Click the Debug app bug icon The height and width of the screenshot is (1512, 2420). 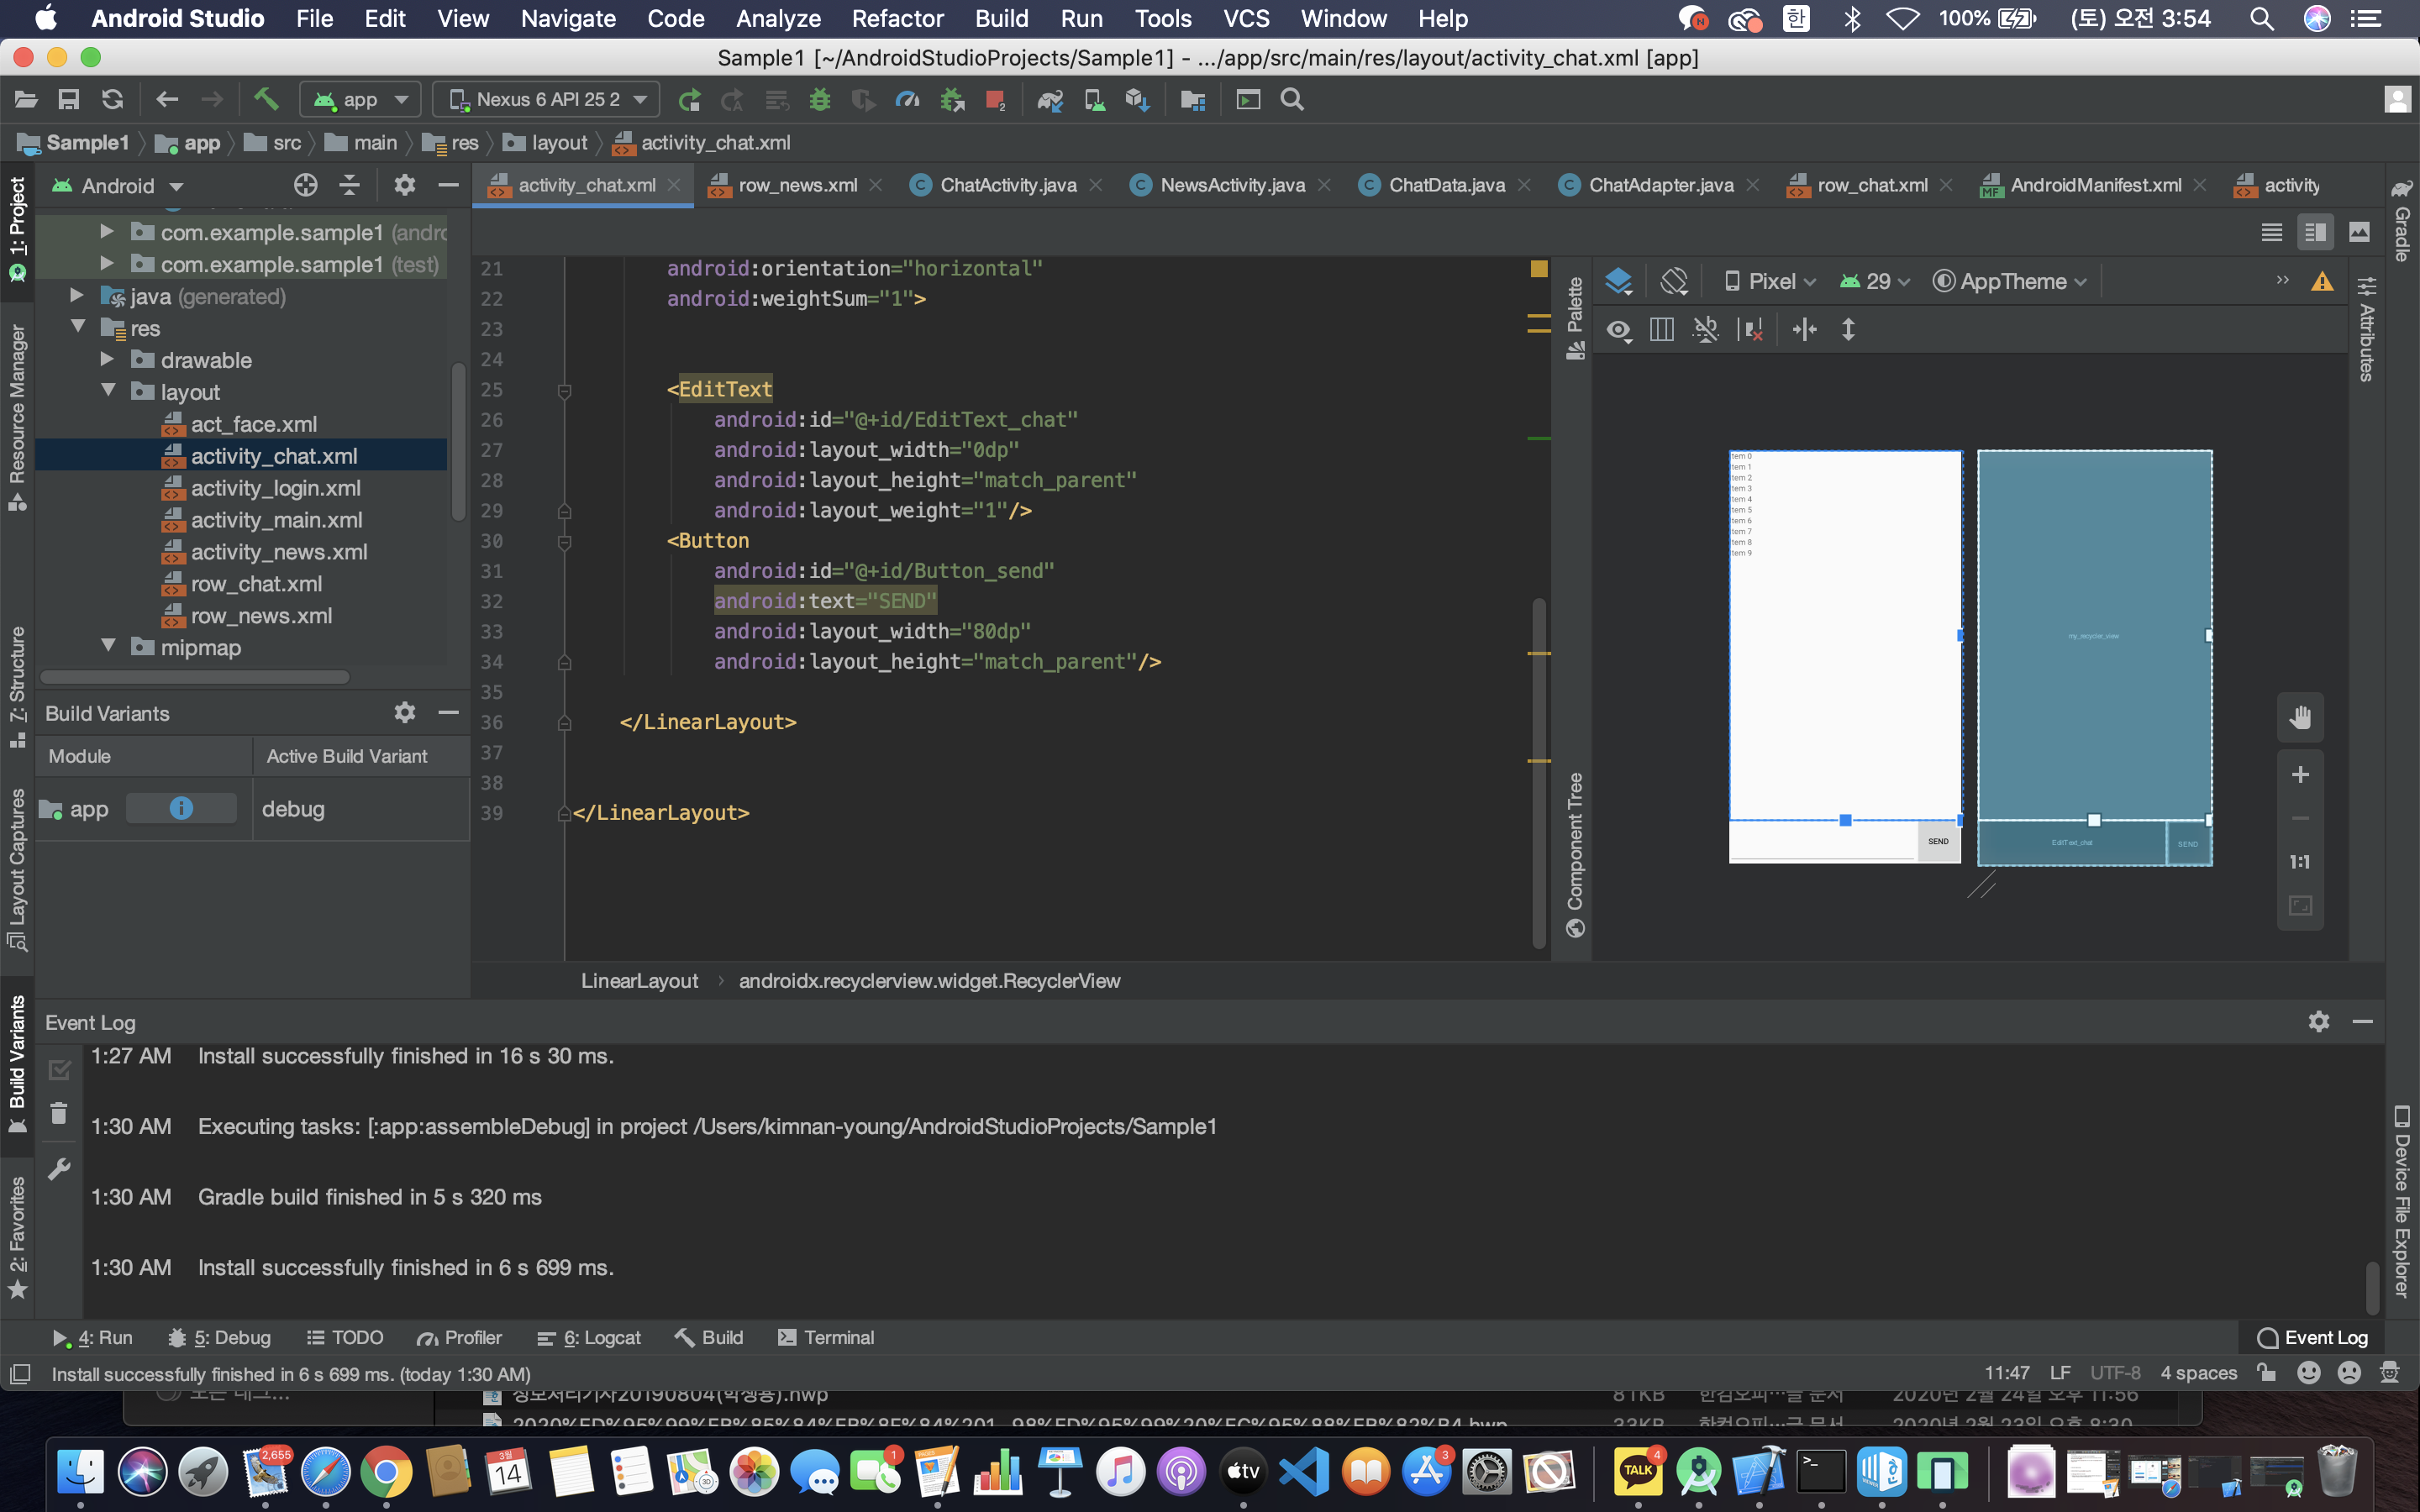[820, 99]
